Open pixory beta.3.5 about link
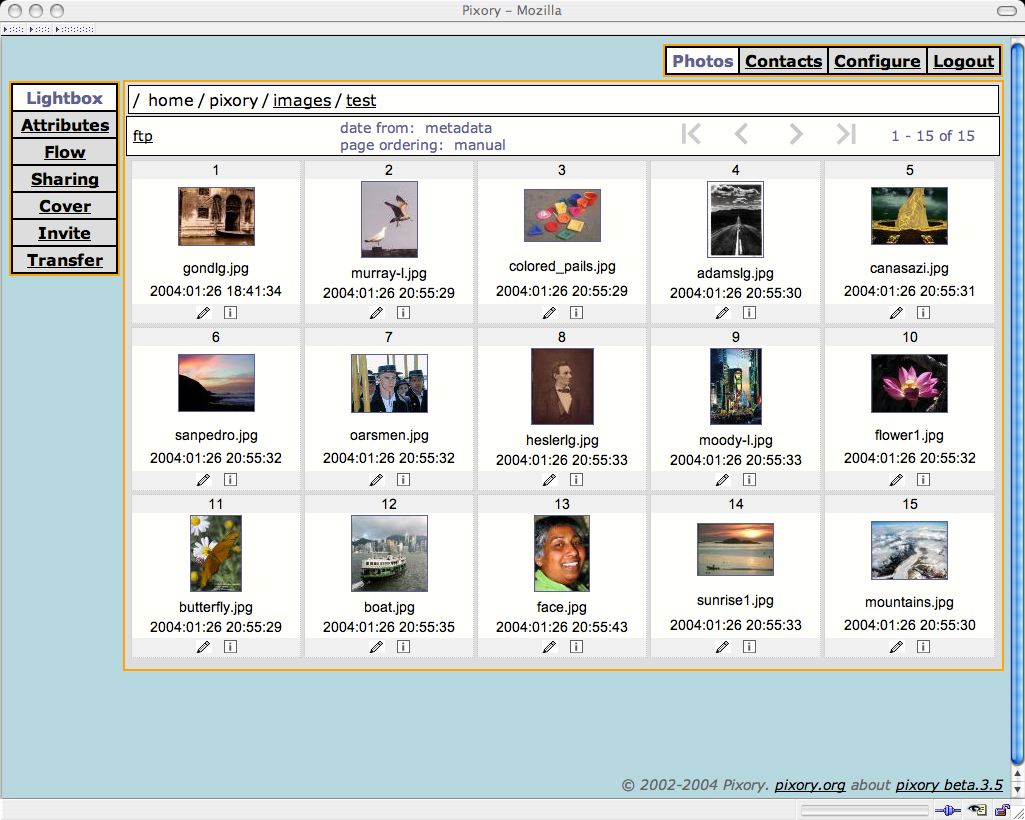Viewport: 1025px width, 820px height. 949,785
